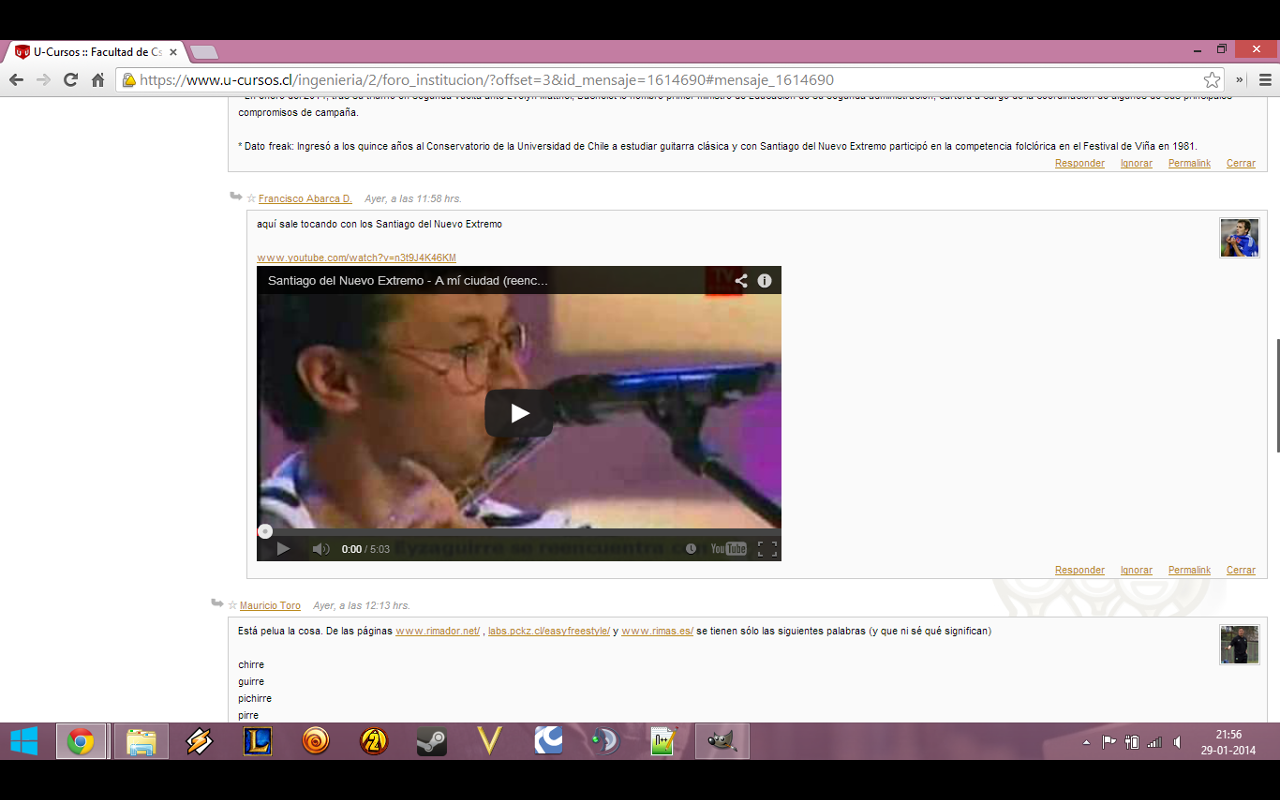This screenshot has width=1280, height=800.
Task: Click Responder on the top message
Action: click(1080, 163)
